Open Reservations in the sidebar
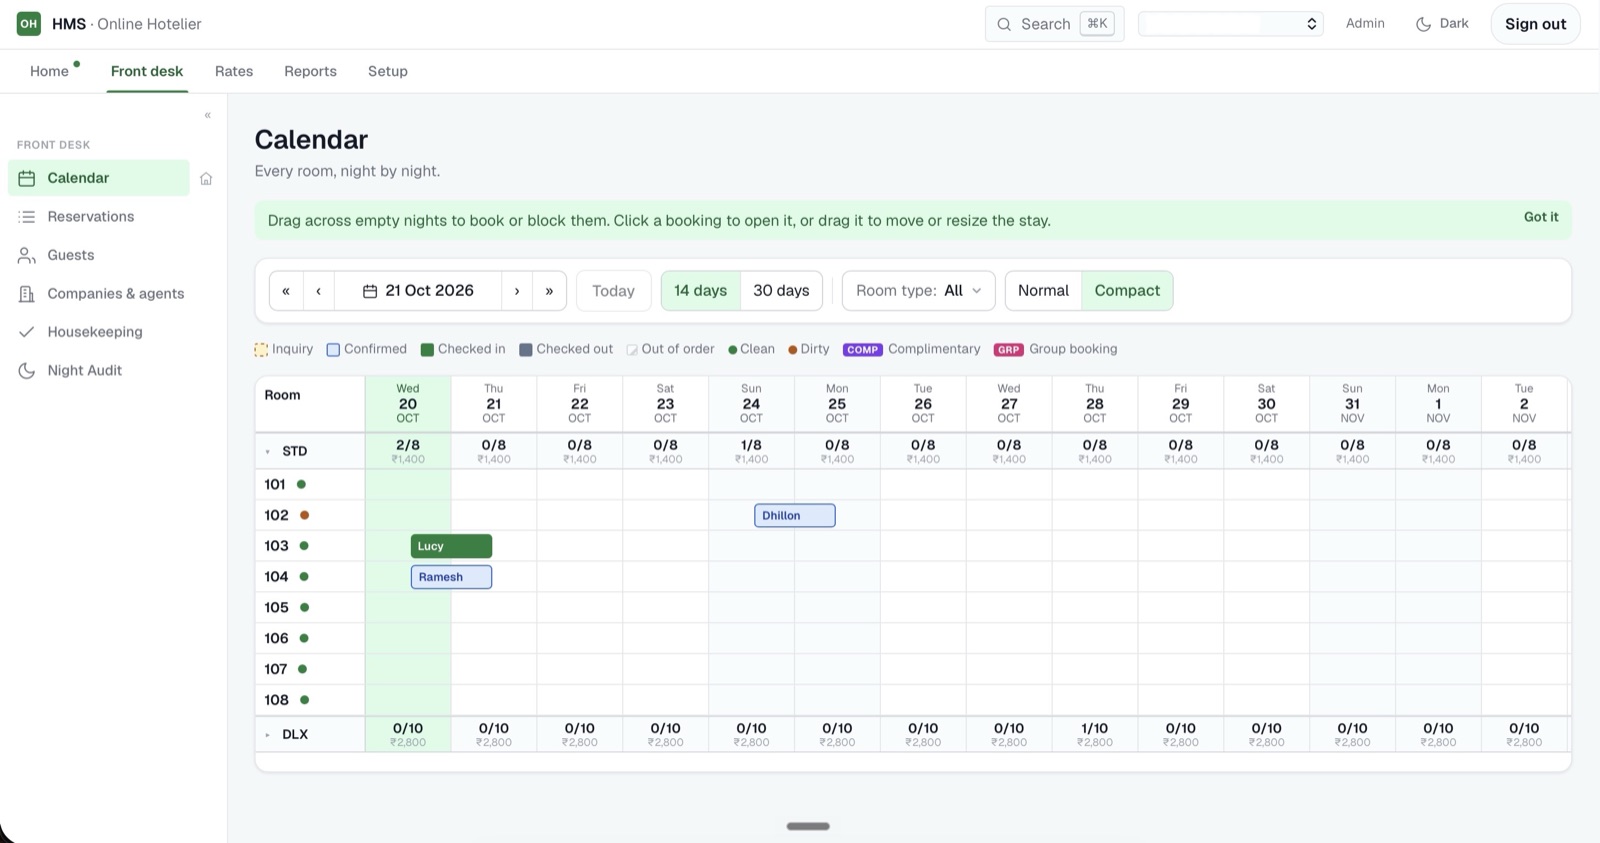 point(98,217)
